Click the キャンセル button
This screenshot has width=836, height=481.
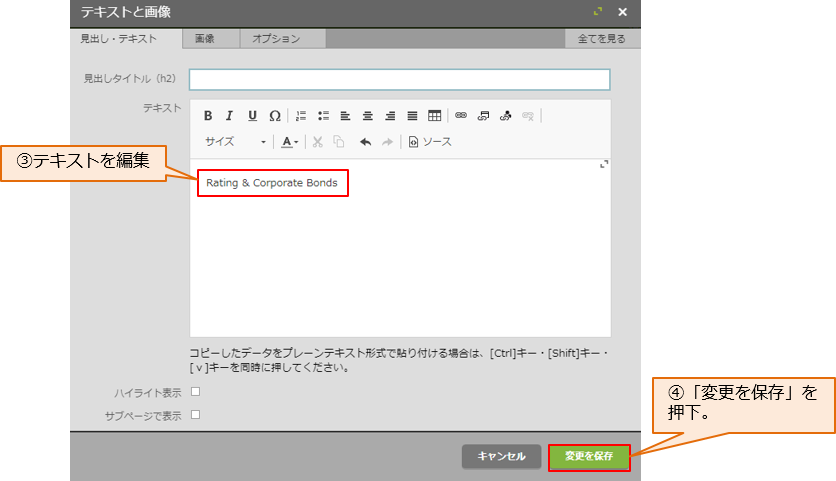point(501,456)
